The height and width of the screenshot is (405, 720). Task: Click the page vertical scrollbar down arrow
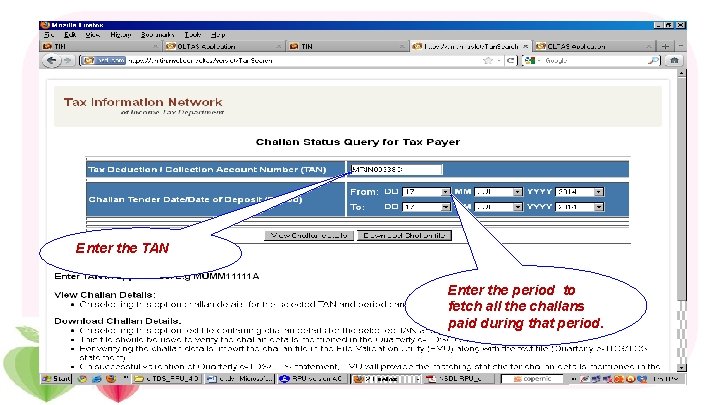pyautogui.click(x=682, y=367)
